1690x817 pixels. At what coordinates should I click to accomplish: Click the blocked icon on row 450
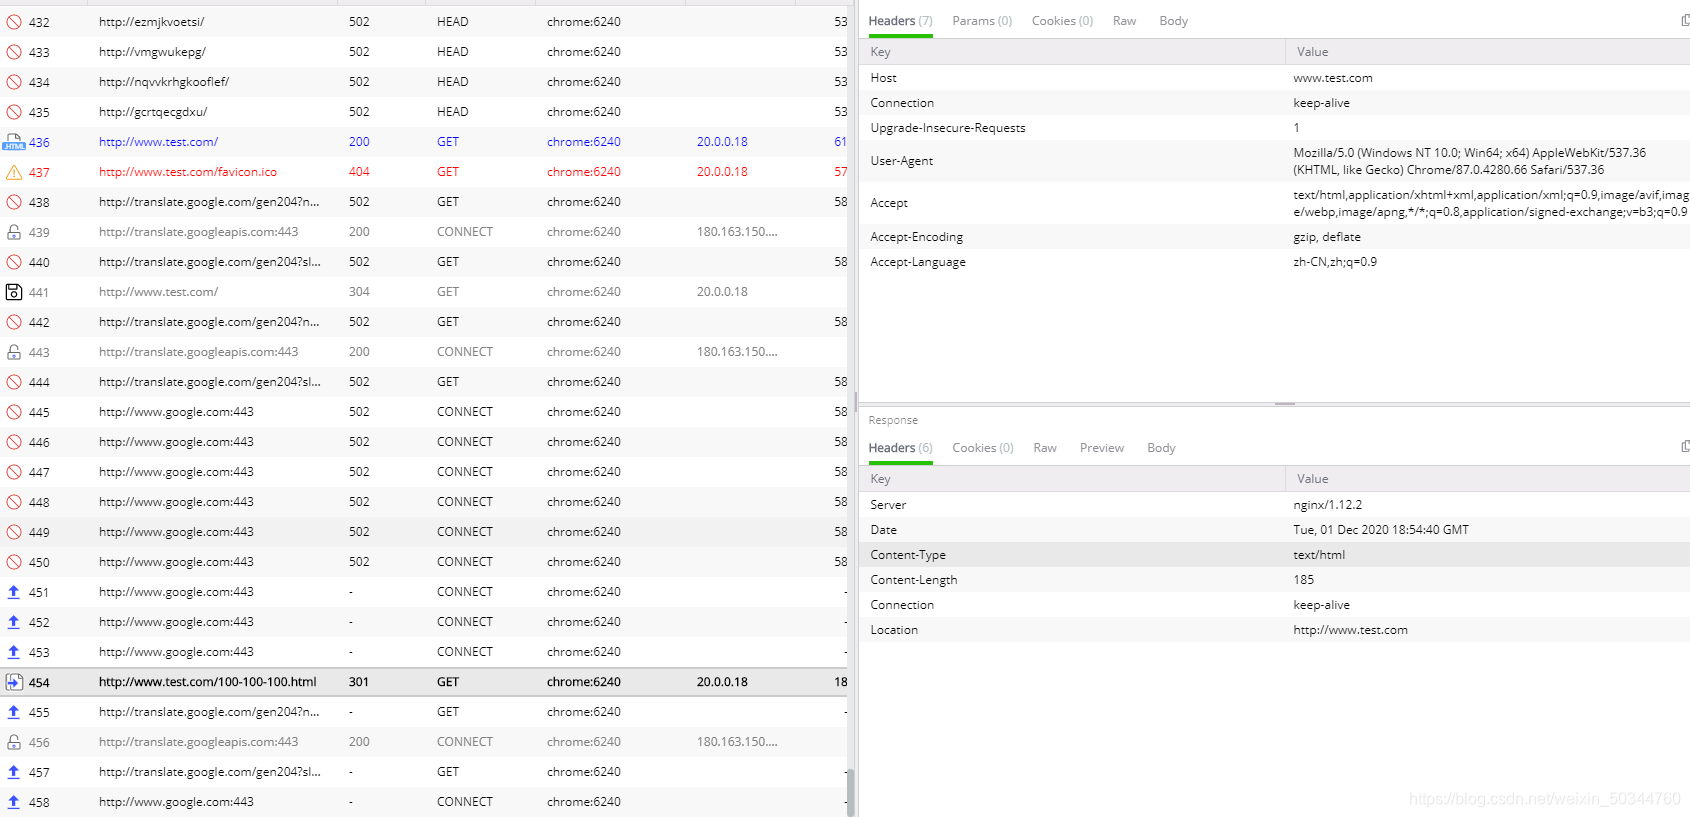pyautogui.click(x=14, y=562)
